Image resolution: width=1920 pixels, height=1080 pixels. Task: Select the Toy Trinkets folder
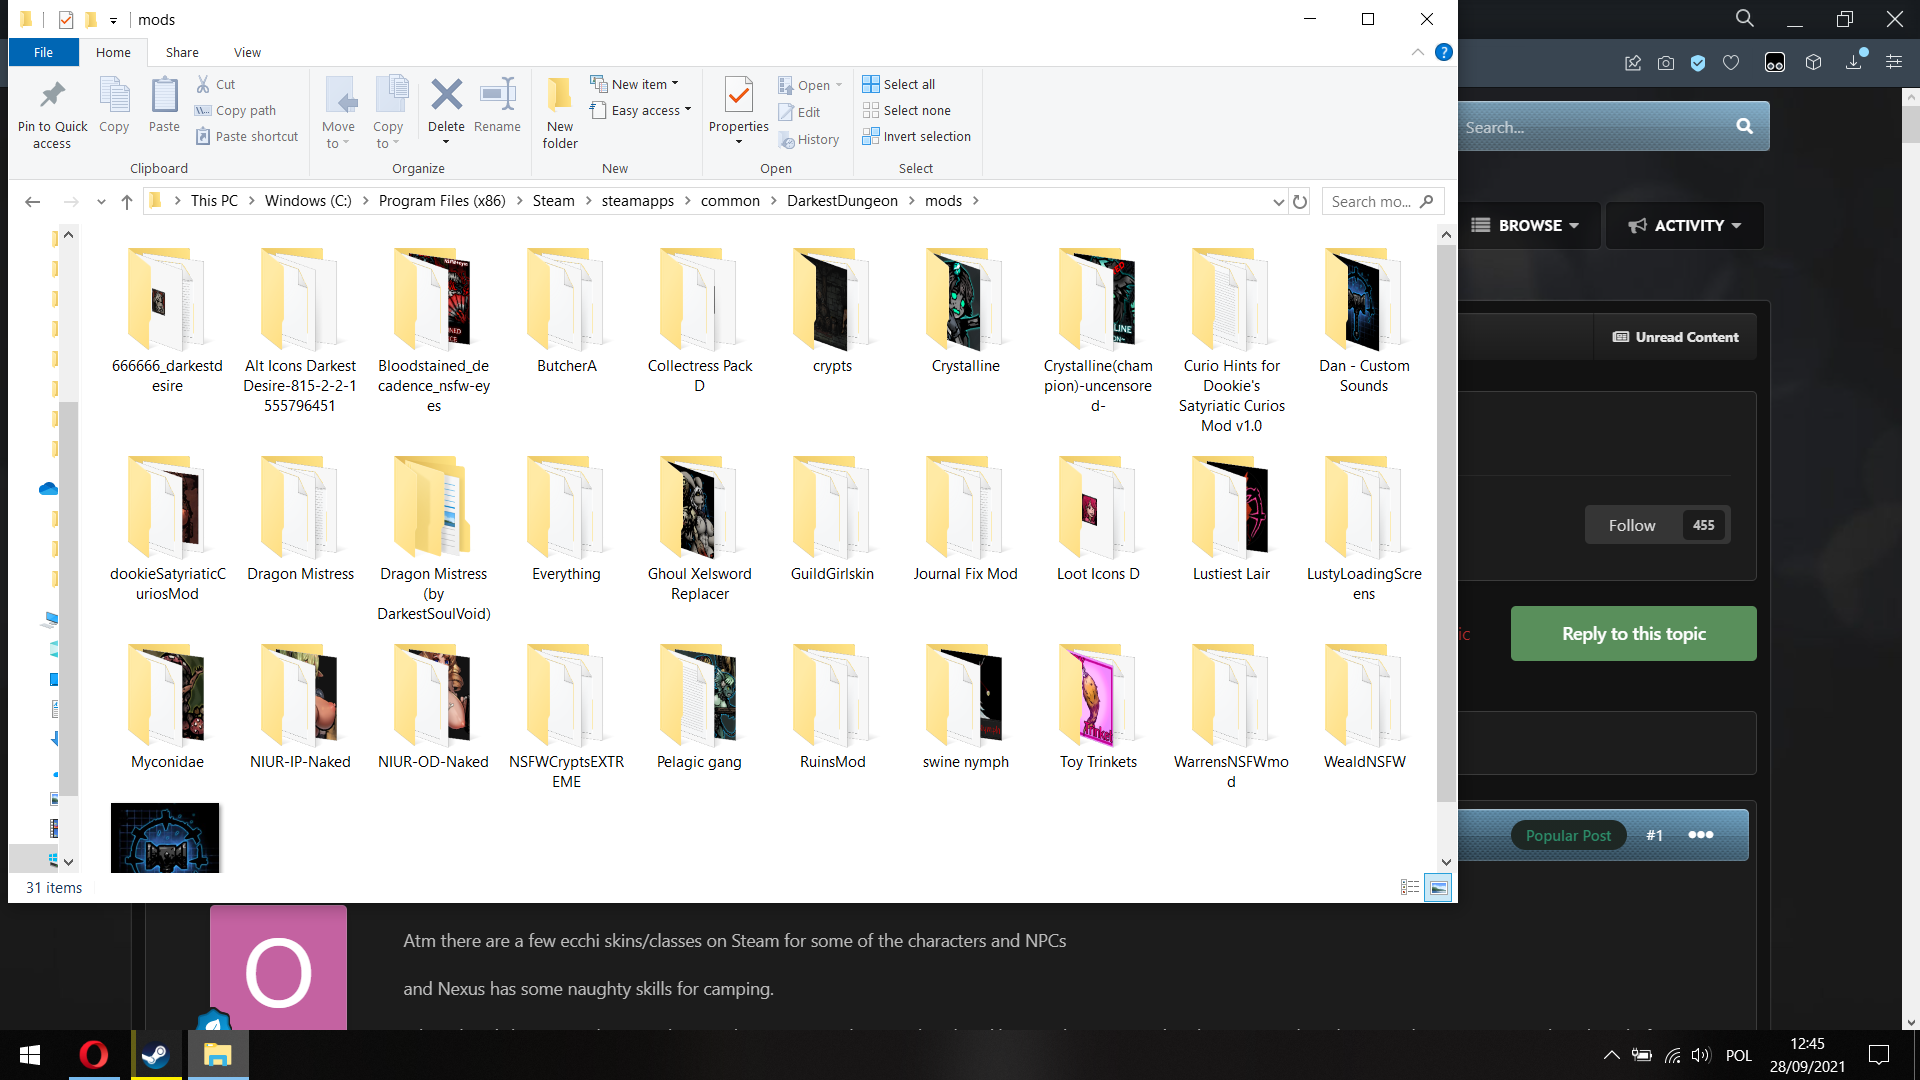(1098, 707)
